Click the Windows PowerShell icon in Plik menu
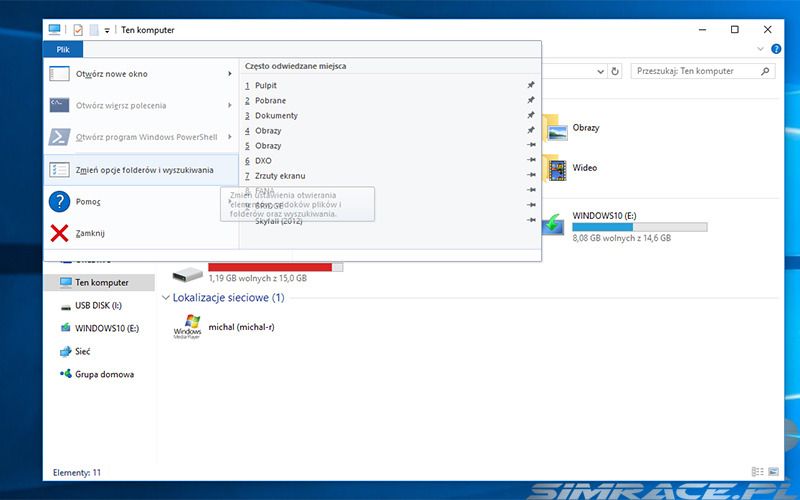This screenshot has height=500, width=800. pos(60,137)
